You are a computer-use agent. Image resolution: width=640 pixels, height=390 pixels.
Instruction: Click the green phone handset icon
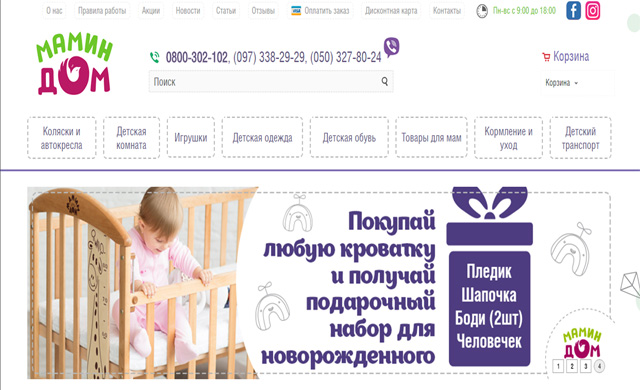pyautogui.click(x=155, y=57)
